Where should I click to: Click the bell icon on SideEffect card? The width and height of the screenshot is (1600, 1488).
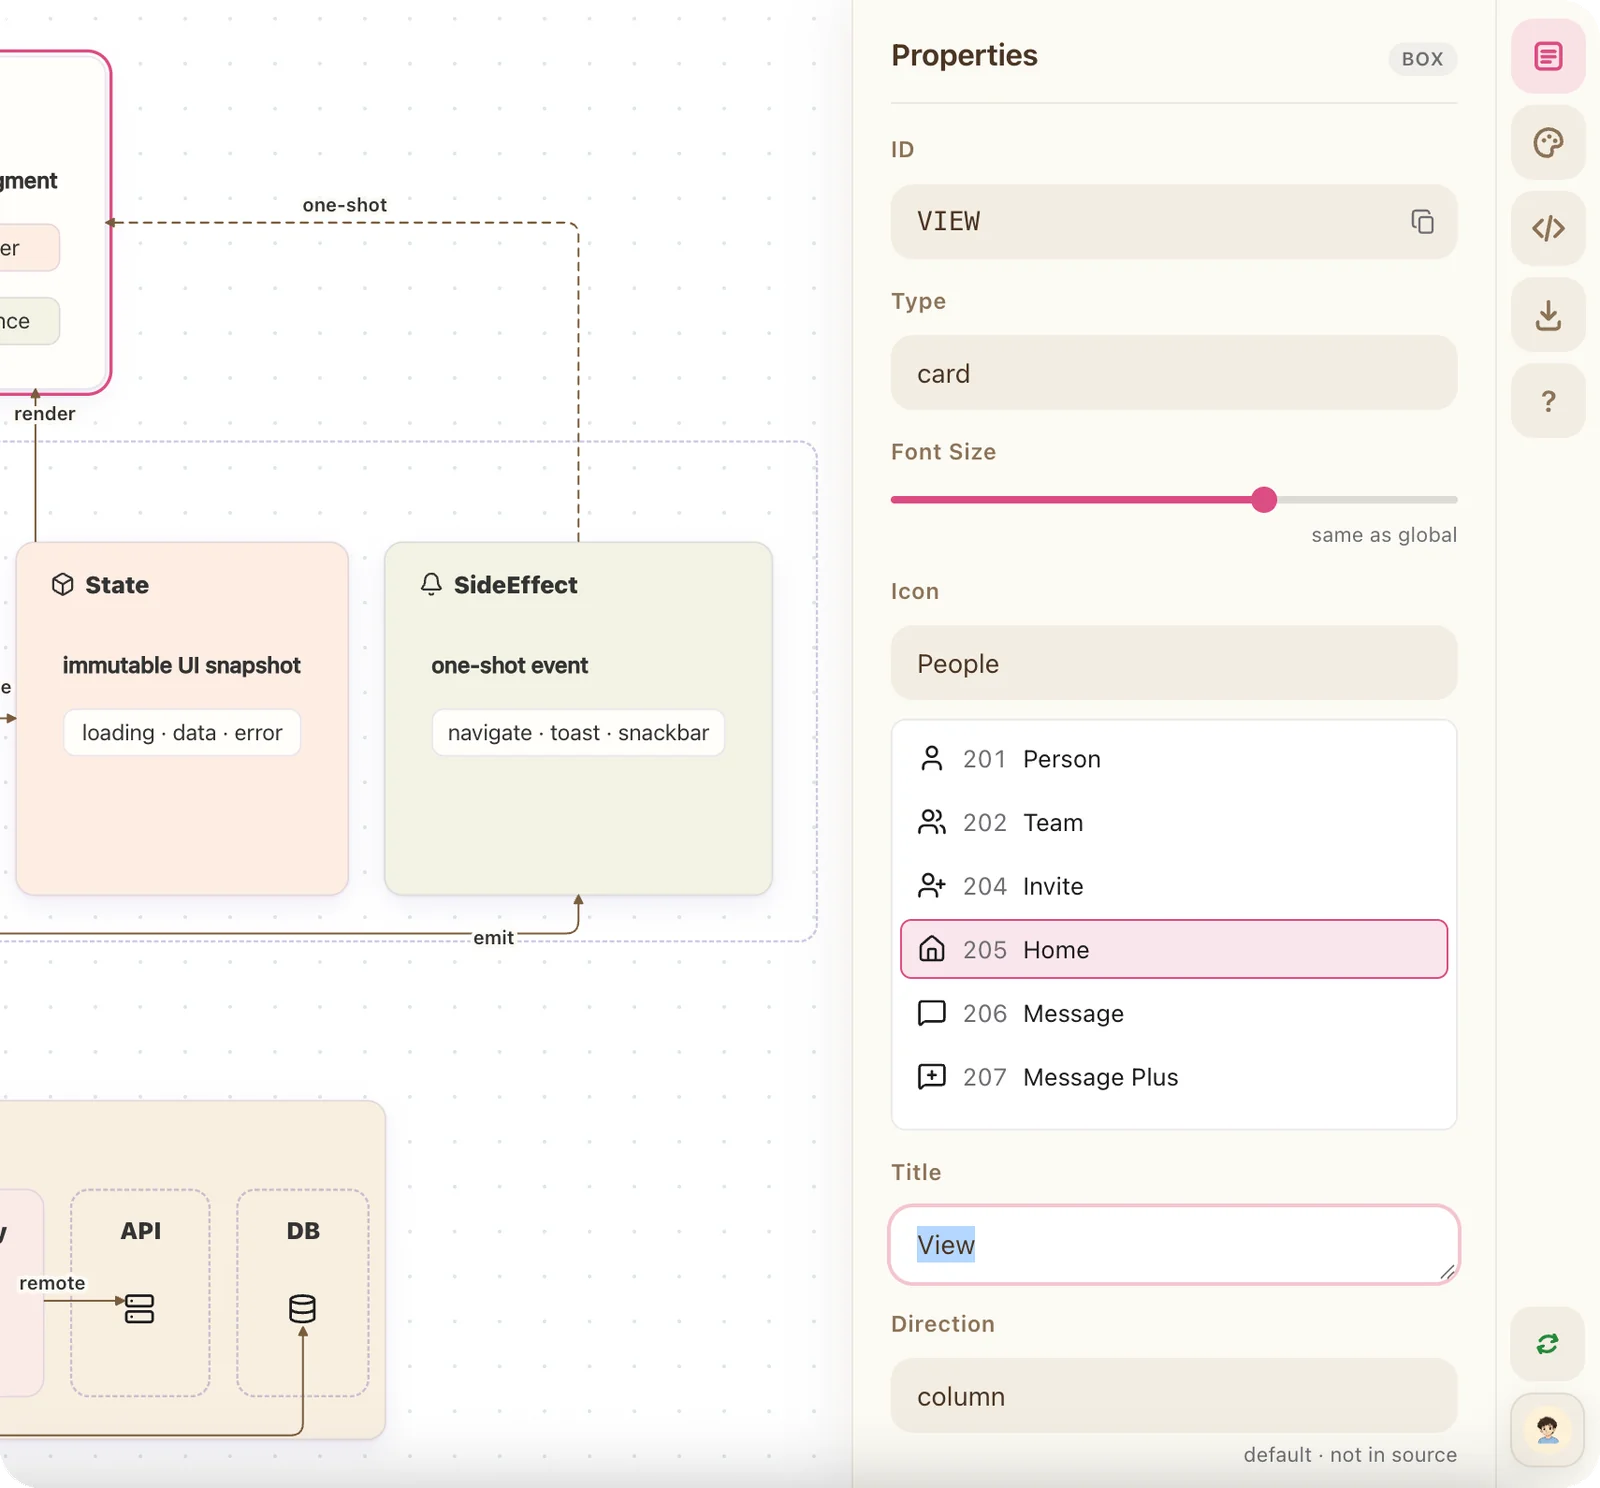pyautogui.click(x=431, y=584)
